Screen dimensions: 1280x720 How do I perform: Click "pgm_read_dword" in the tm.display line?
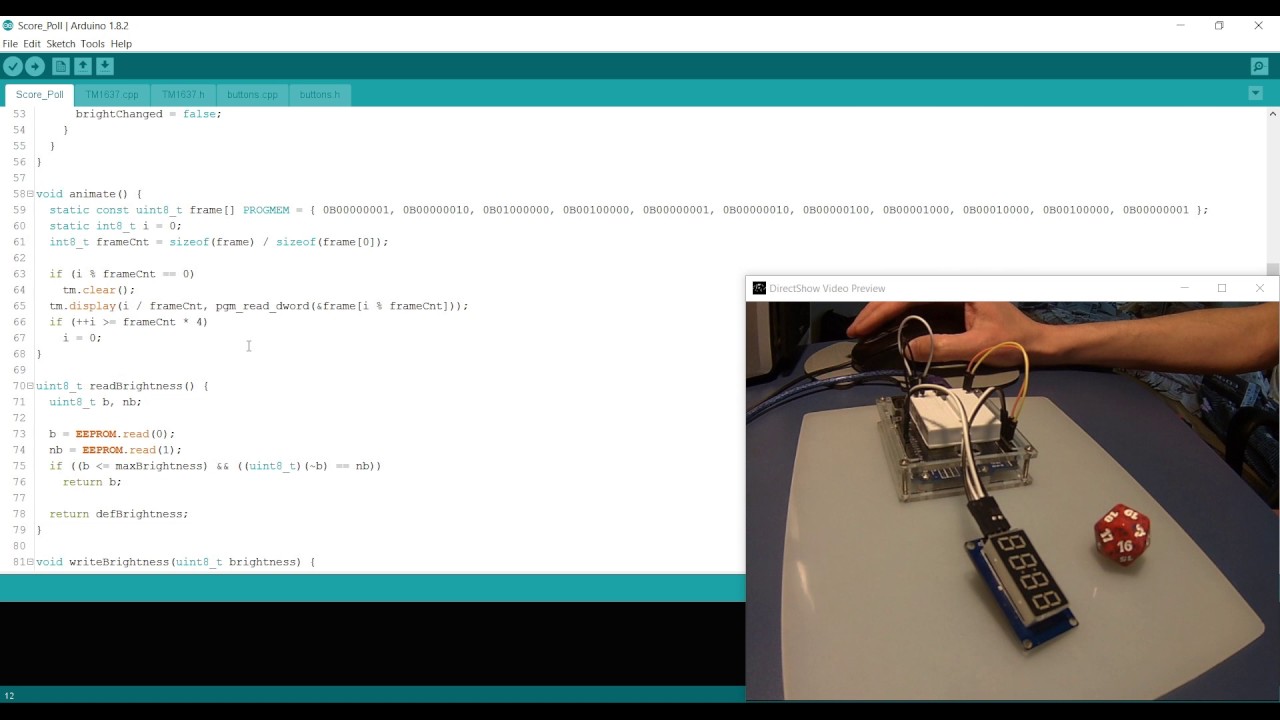262,306
